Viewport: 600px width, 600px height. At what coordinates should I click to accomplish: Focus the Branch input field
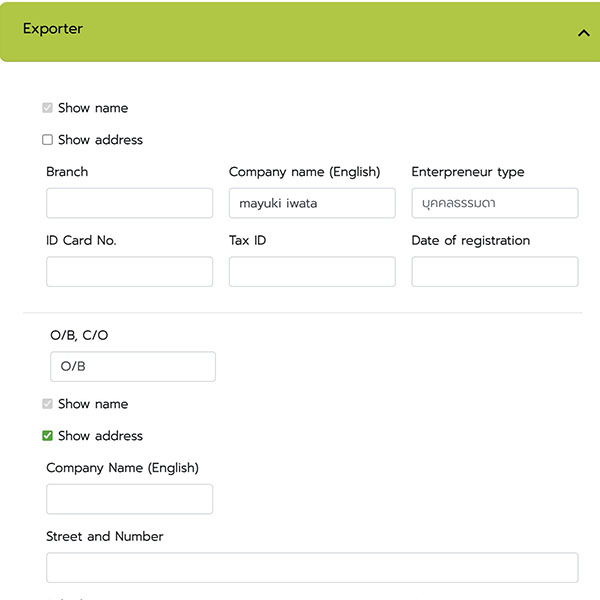[129, 203]
